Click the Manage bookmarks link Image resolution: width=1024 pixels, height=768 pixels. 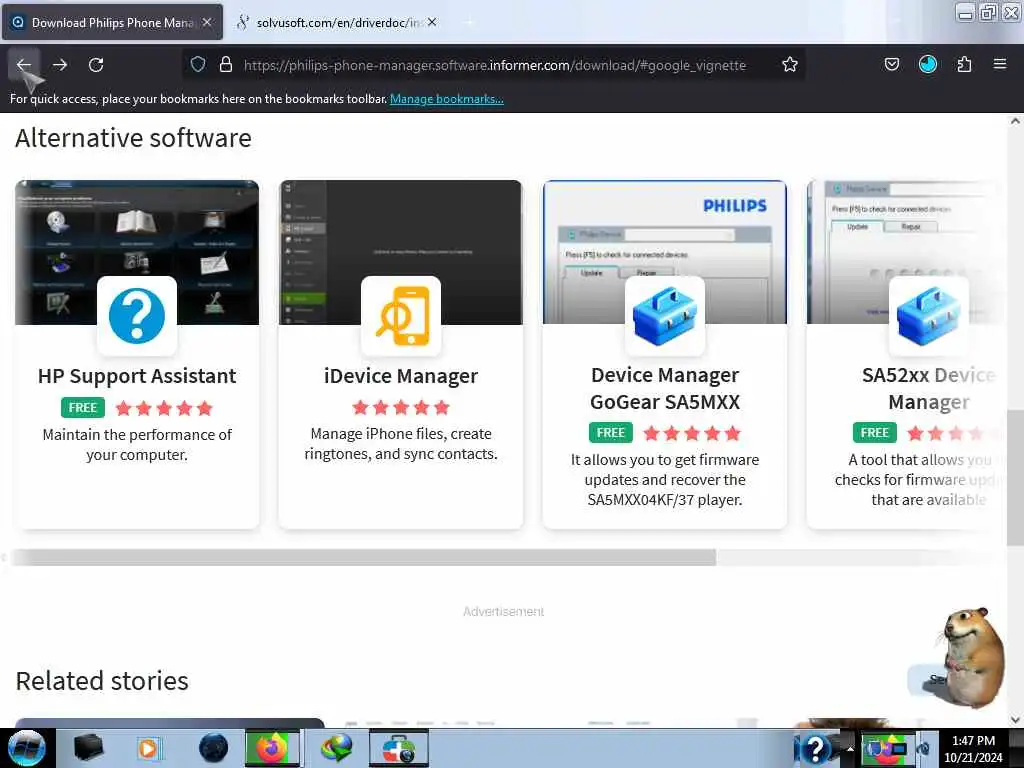click(447, 99)
